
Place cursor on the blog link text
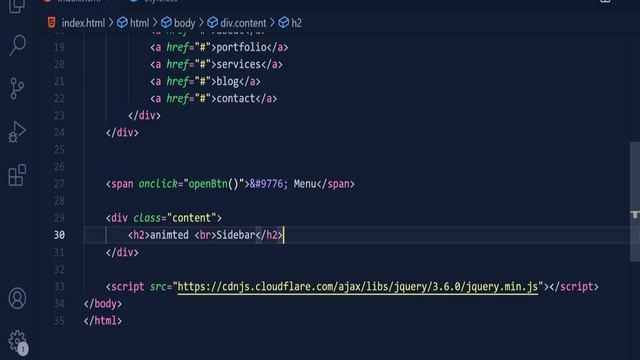pos(227,82)
